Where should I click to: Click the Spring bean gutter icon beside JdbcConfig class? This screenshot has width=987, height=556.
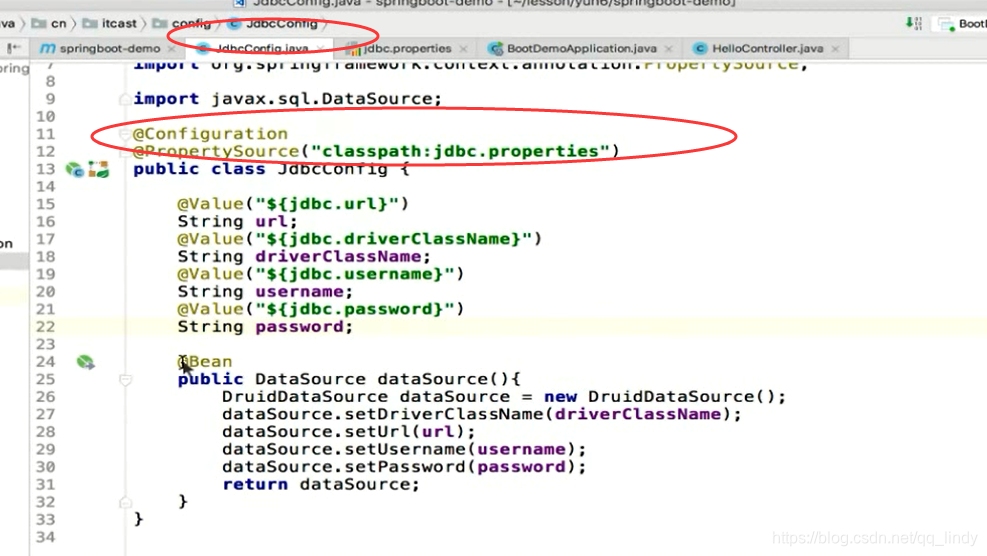74,169
